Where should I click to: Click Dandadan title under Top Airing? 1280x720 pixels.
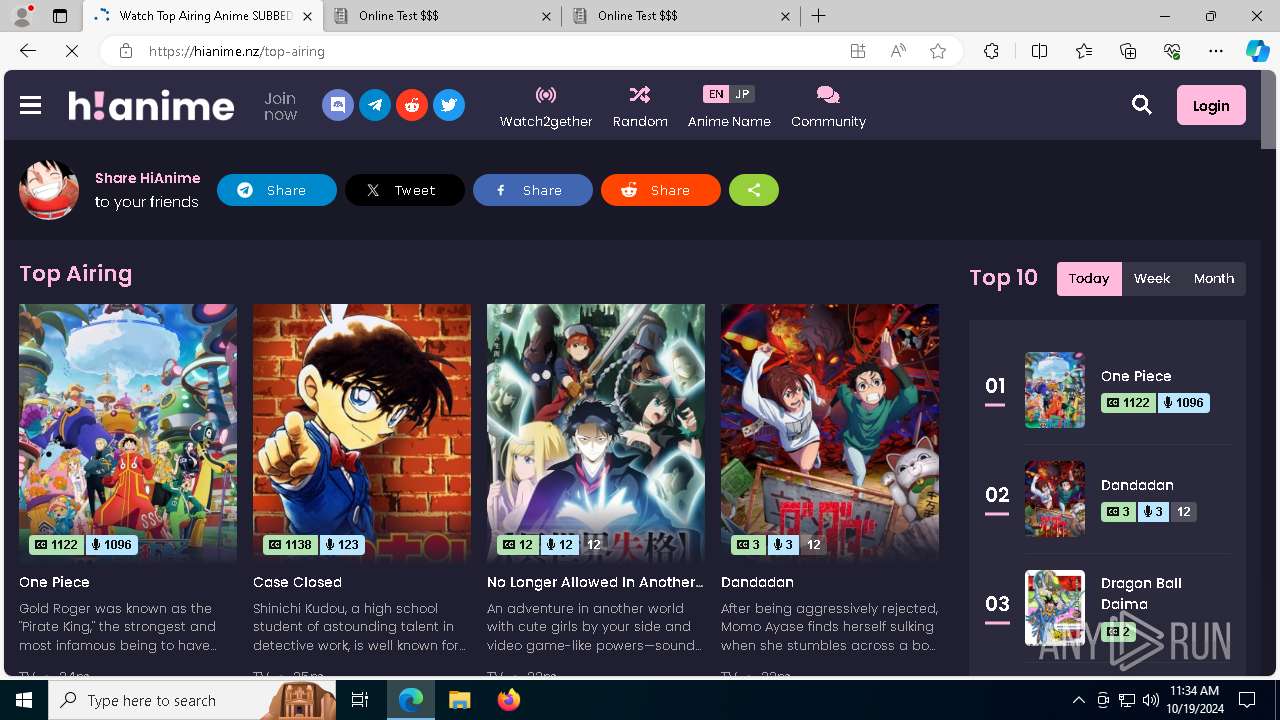click(757, 582)
